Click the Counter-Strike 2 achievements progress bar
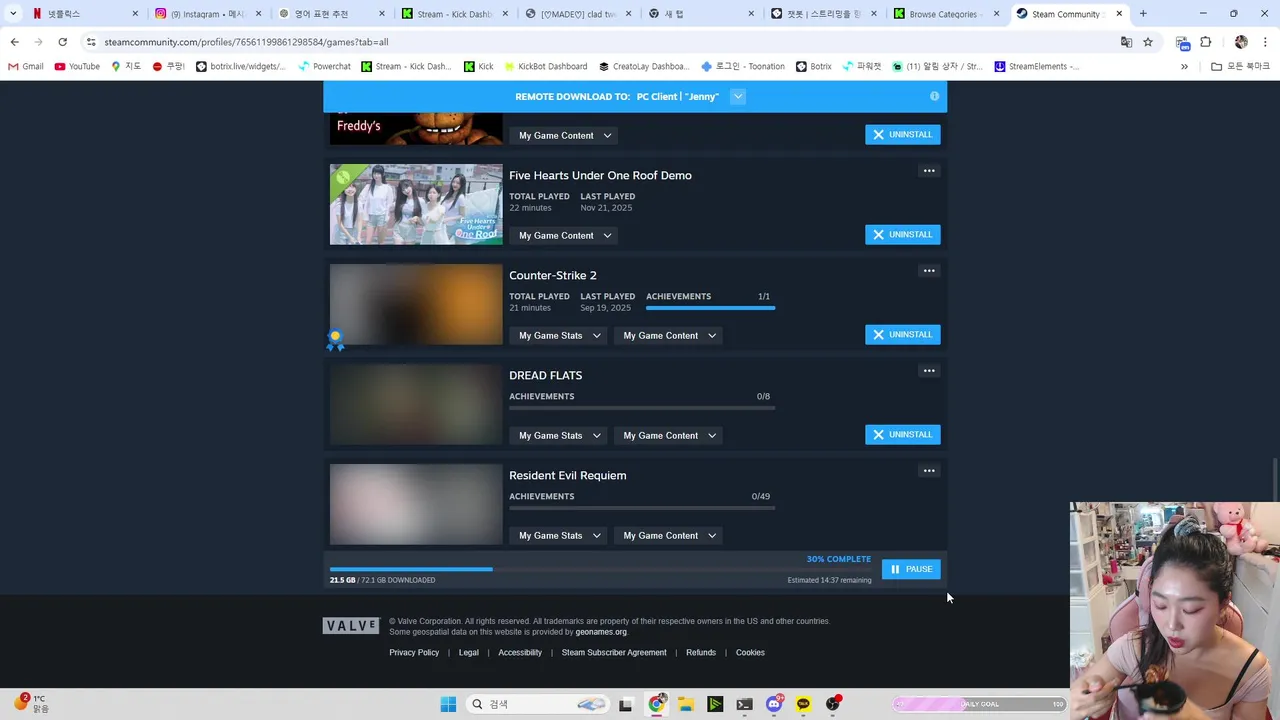Screen dimensions: 1280x720 710,308
